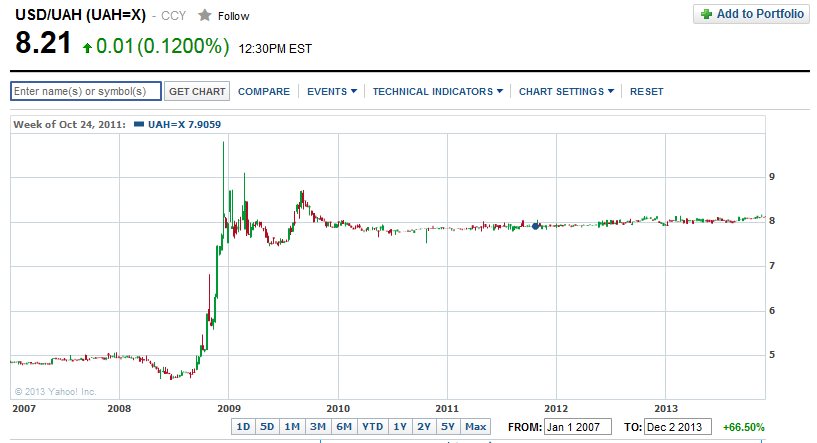Click Add to Portfolio button
Viewport: 817px width, 443px height.
click(751, 14)
